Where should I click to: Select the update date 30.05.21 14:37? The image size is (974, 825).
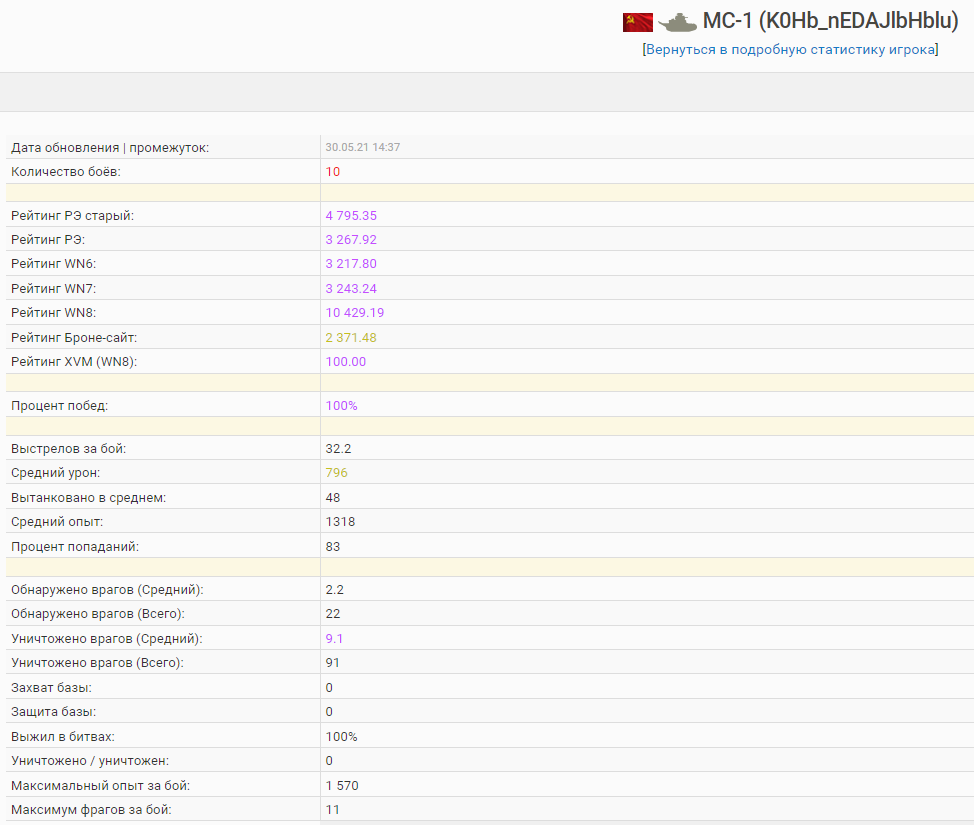point(362,147)
